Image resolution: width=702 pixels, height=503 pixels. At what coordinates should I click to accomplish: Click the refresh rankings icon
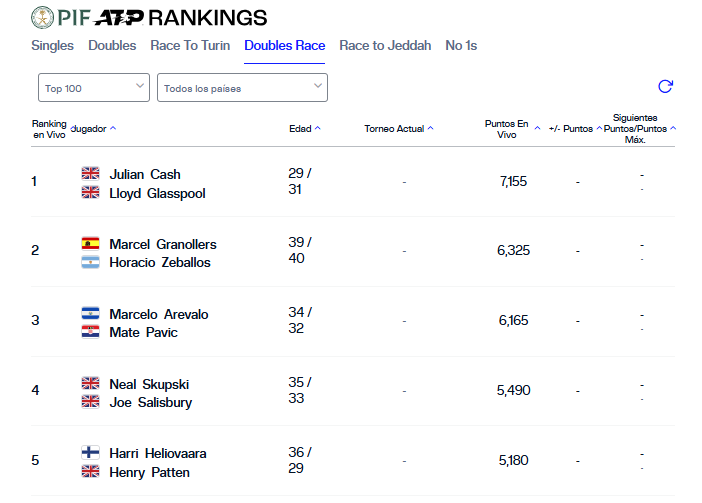[665, 86]
